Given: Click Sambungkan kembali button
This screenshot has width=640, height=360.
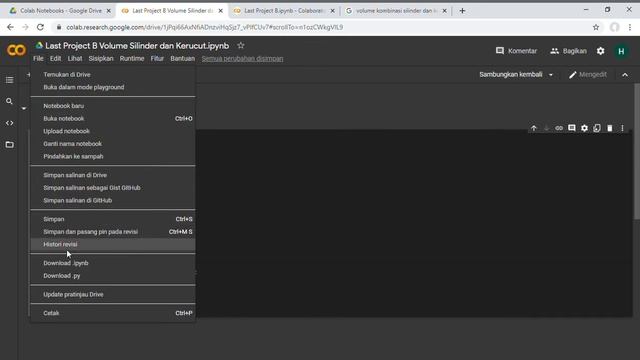Looking at the screenshot, I should click(x=511, y=75).
